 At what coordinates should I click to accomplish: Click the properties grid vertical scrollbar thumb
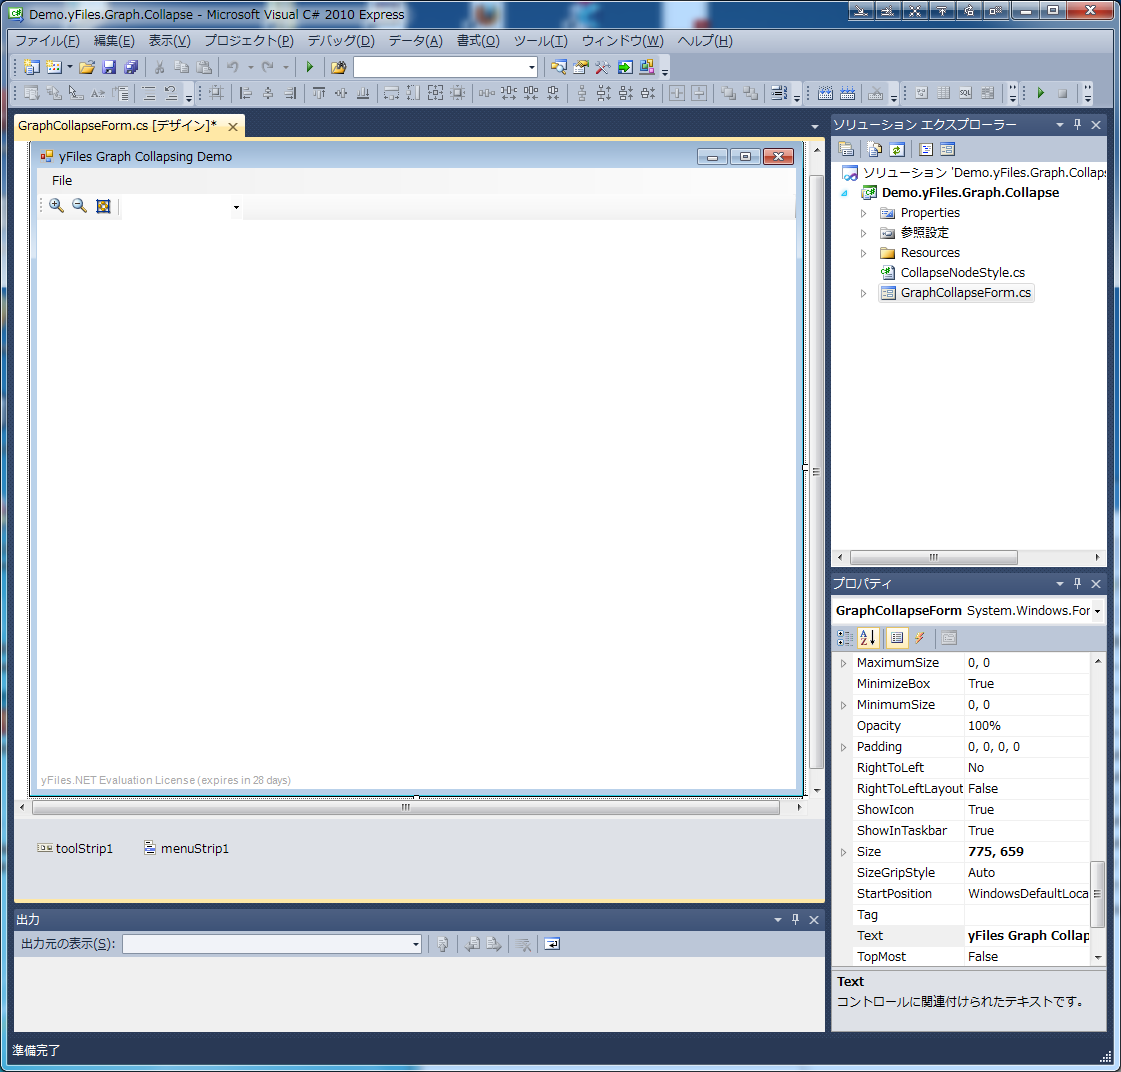coord(1097,894)
